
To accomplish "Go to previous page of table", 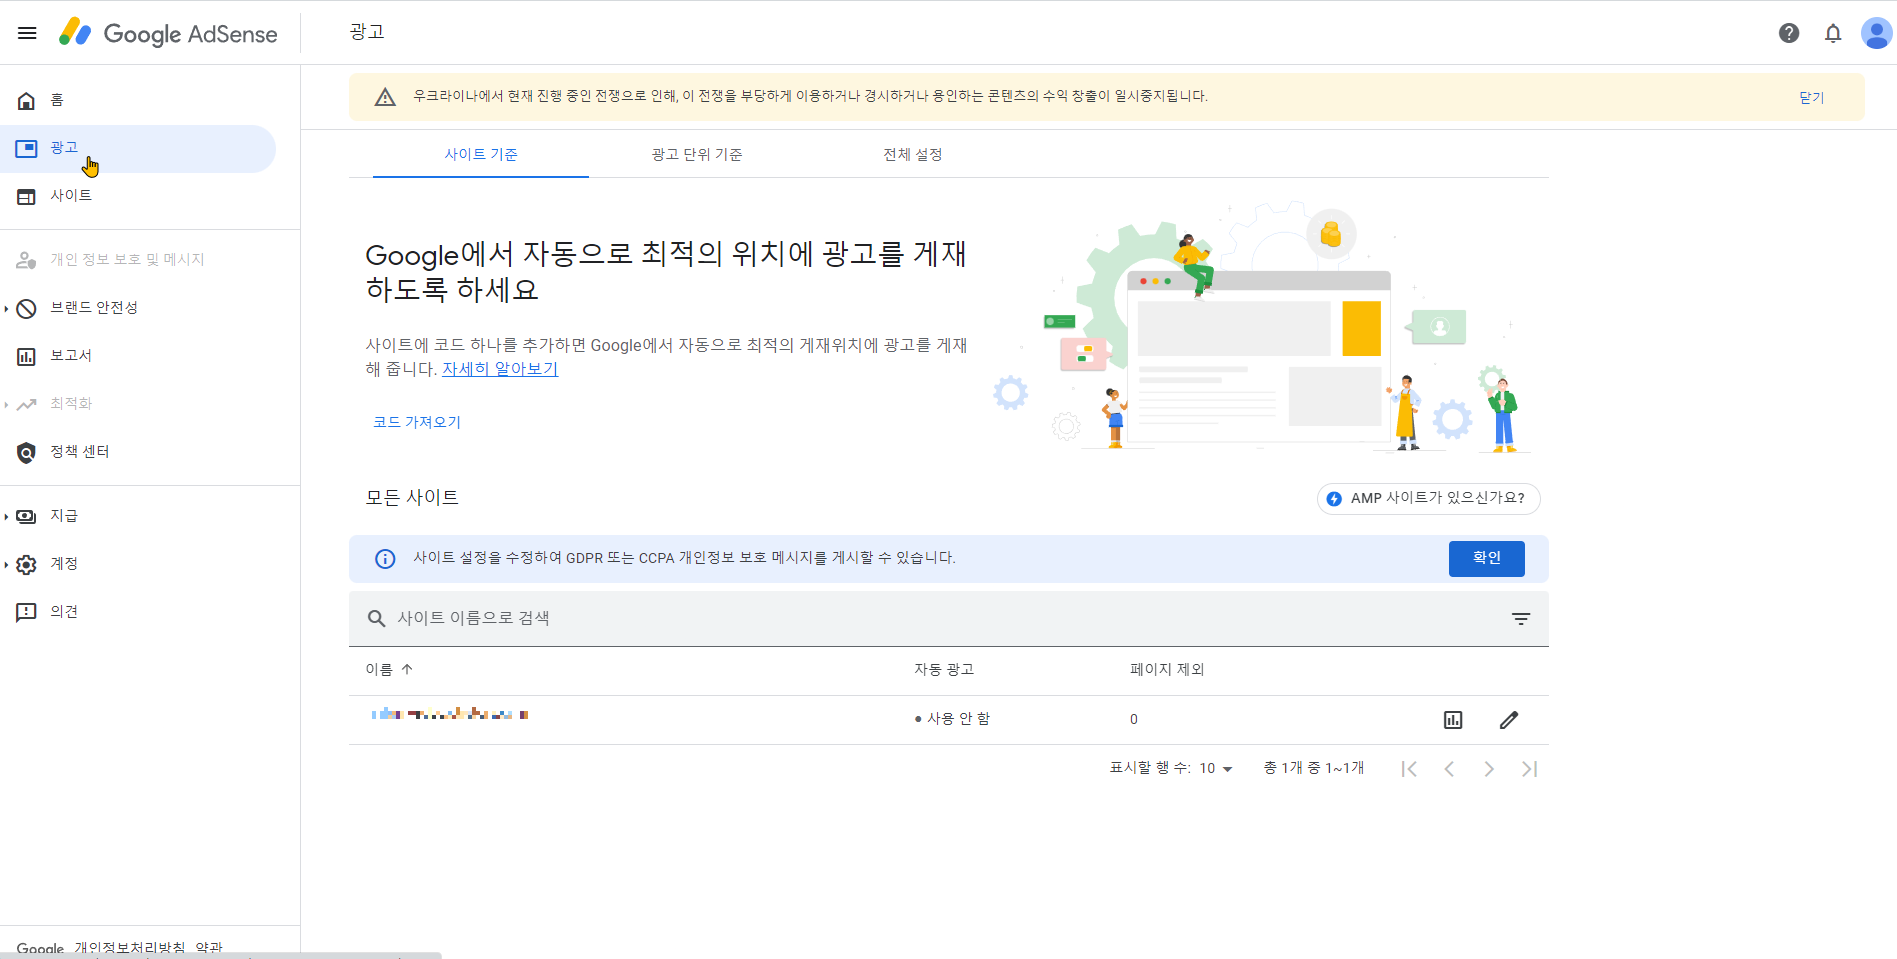I will click(x=1449, y=769).
